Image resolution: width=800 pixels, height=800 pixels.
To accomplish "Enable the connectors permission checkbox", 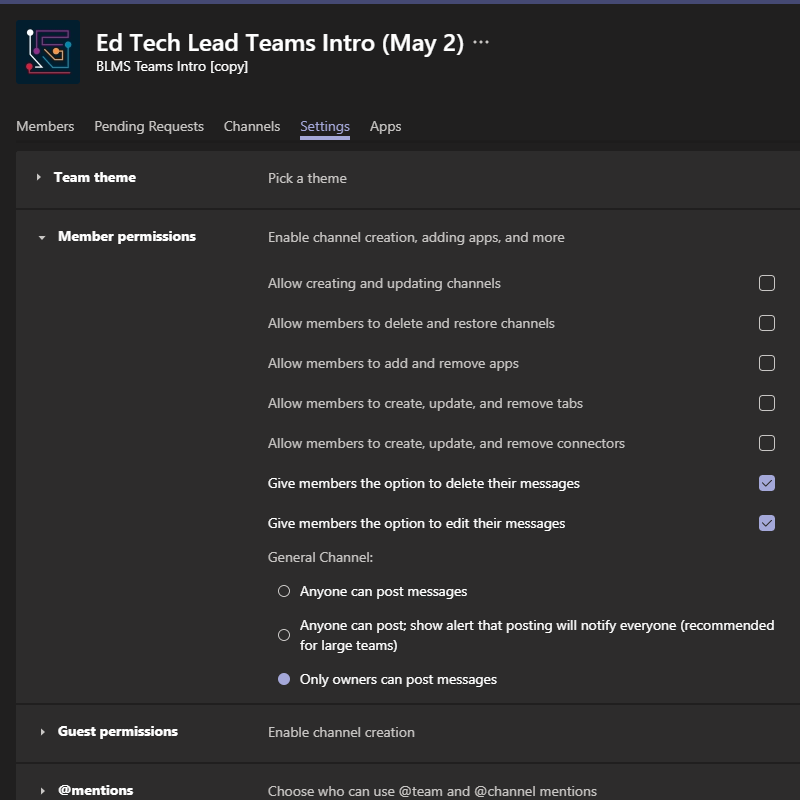I will point(766,443).
